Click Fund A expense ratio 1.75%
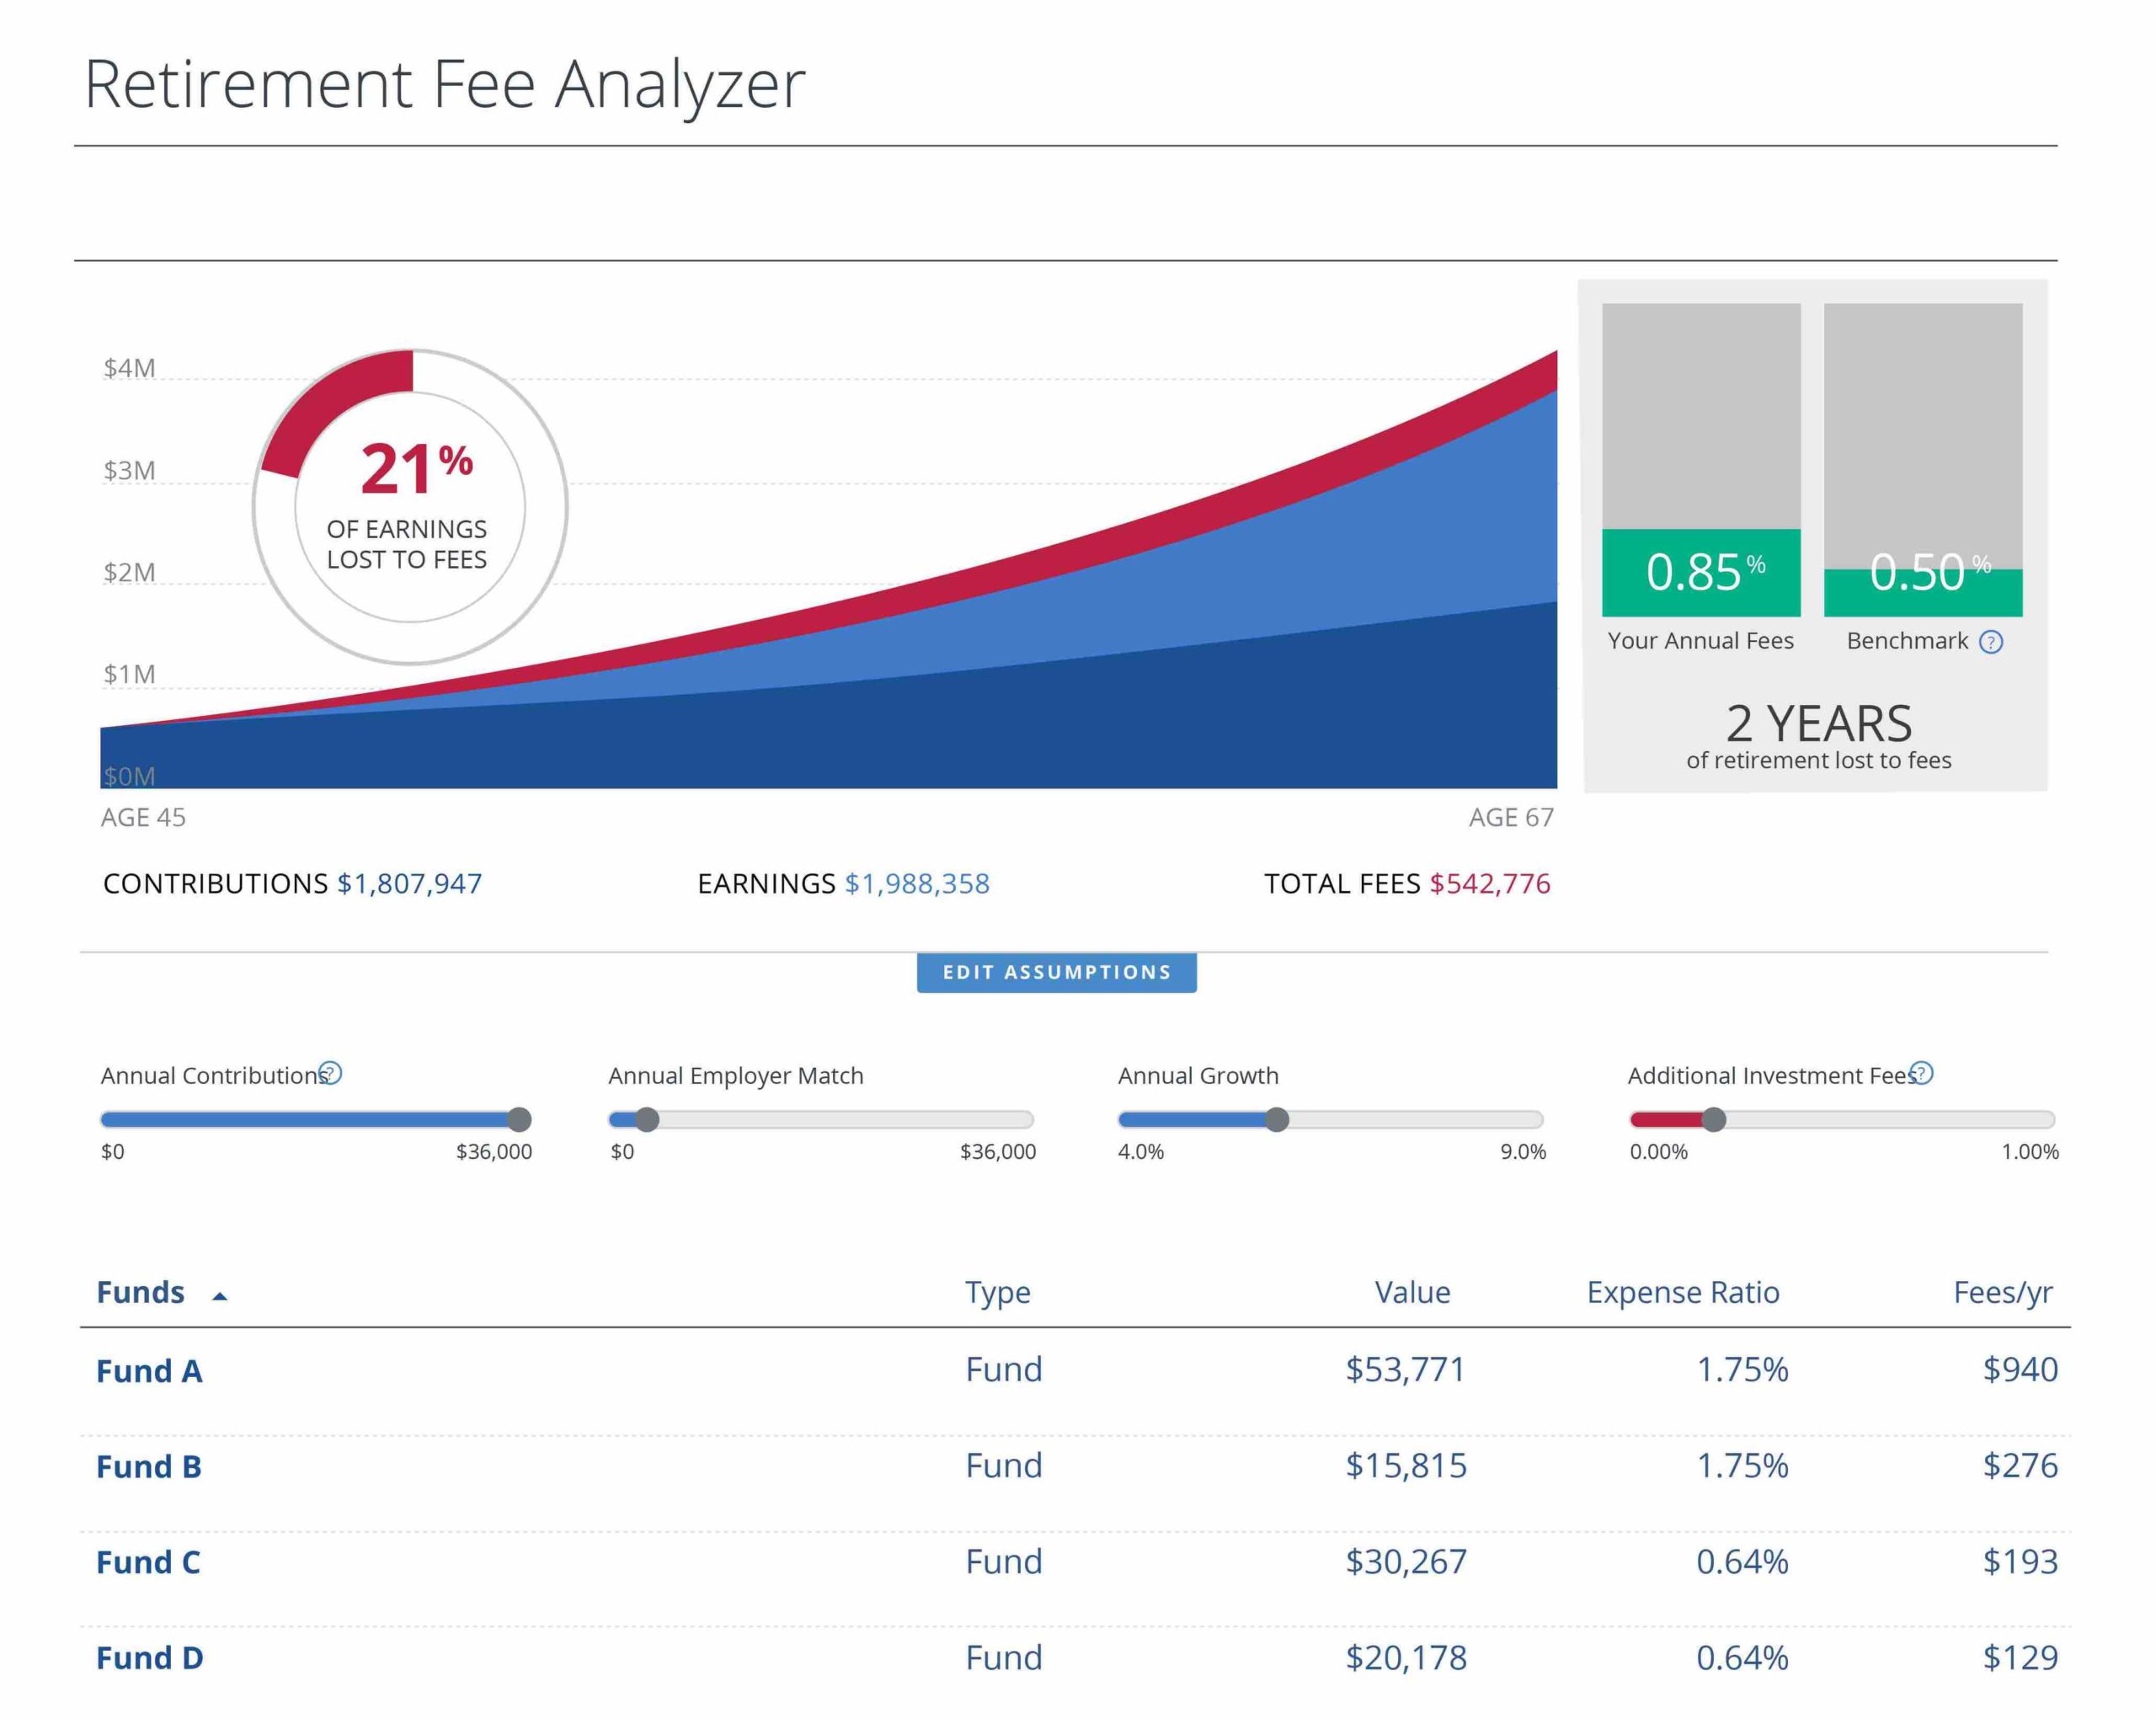This screenshot has width=2156, height=1719. click(x=1742, y=1369)
